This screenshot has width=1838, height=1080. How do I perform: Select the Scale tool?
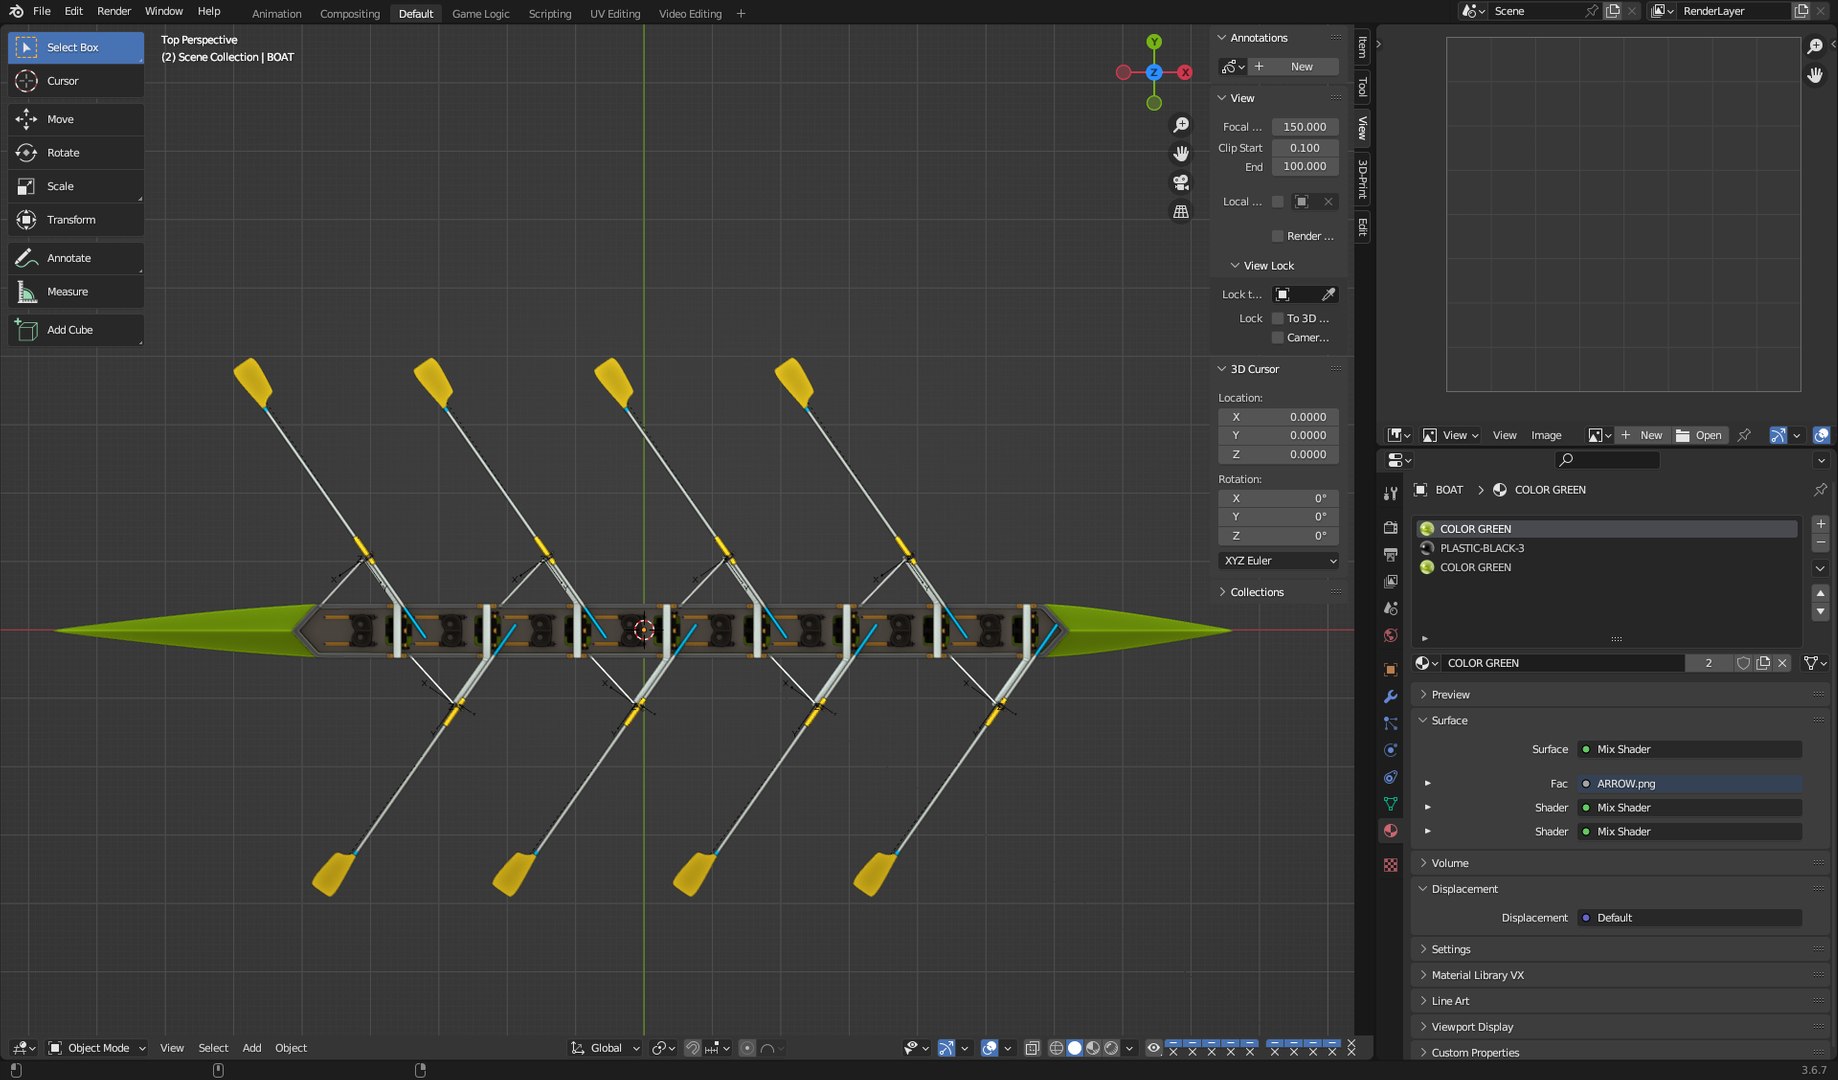point(76,186)
